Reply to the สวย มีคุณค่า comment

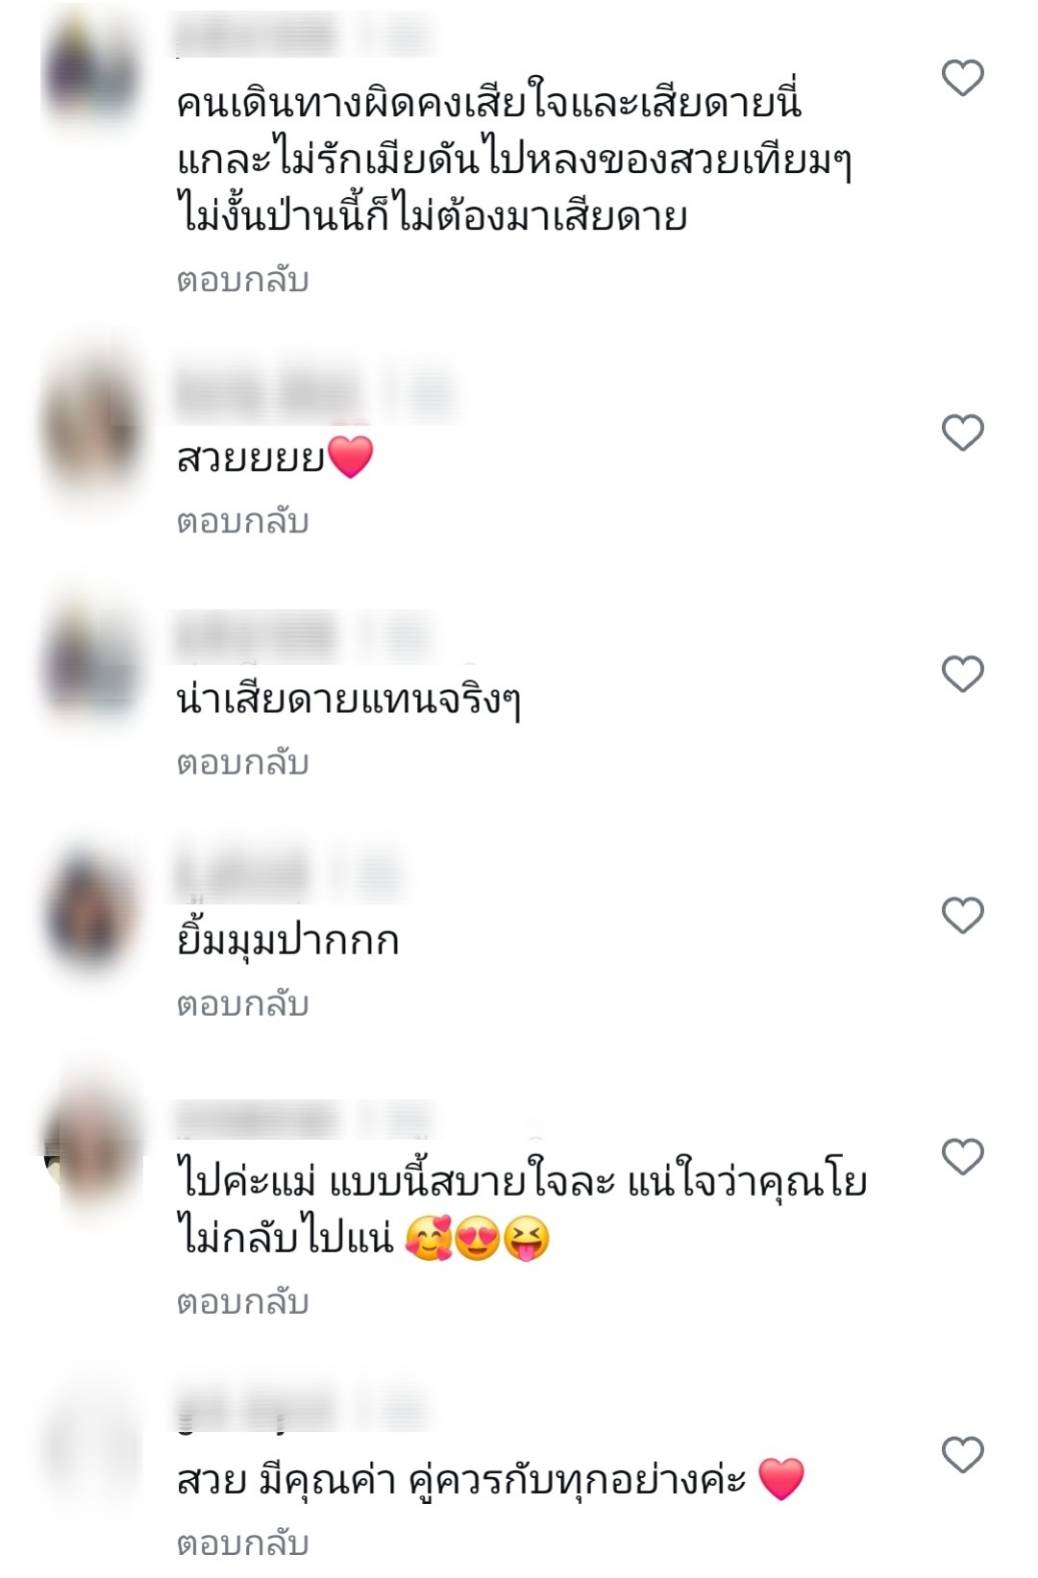(243, 1543)
